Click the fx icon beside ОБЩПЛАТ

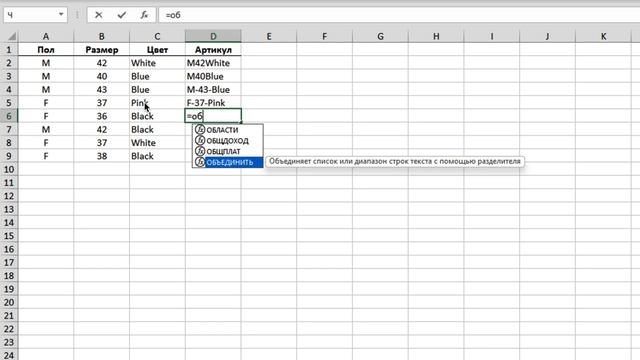pos(200,151)
